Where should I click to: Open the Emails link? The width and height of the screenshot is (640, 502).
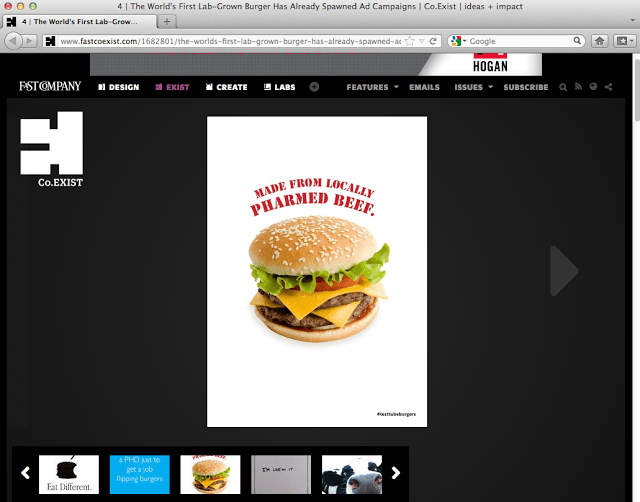coord(424,87)
